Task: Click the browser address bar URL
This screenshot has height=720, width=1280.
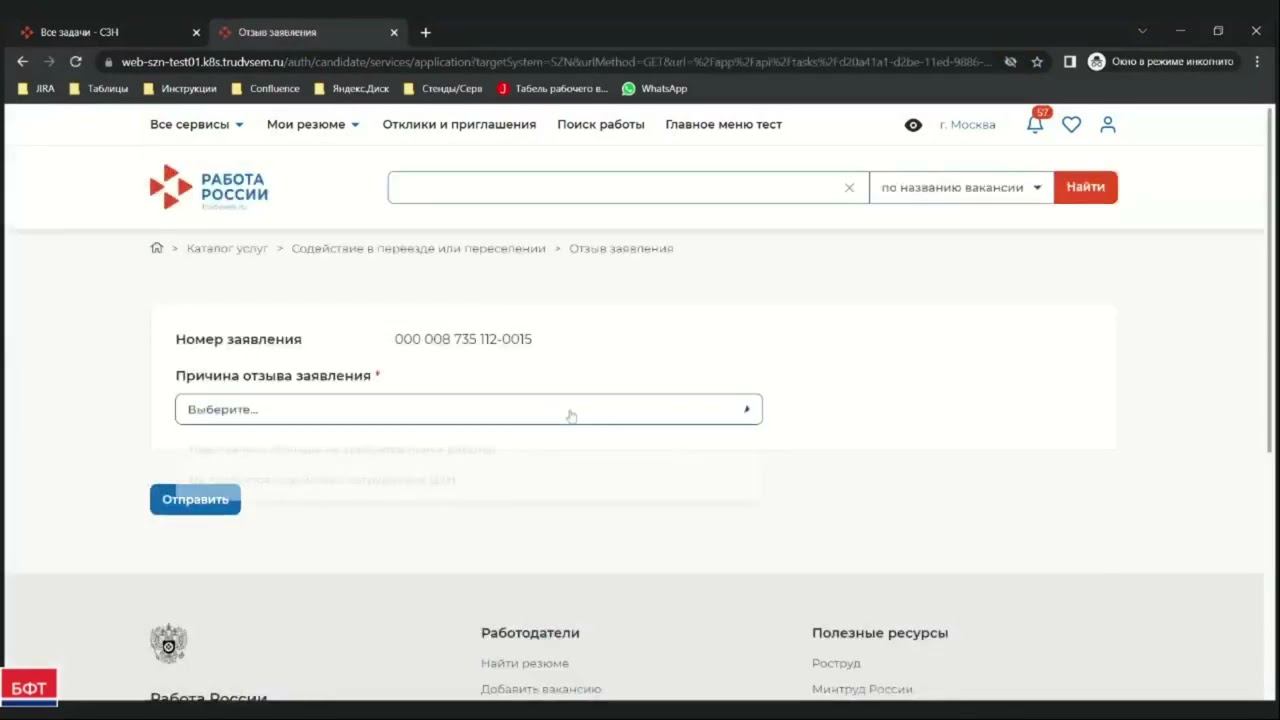Action: click(x=555, y=62)
